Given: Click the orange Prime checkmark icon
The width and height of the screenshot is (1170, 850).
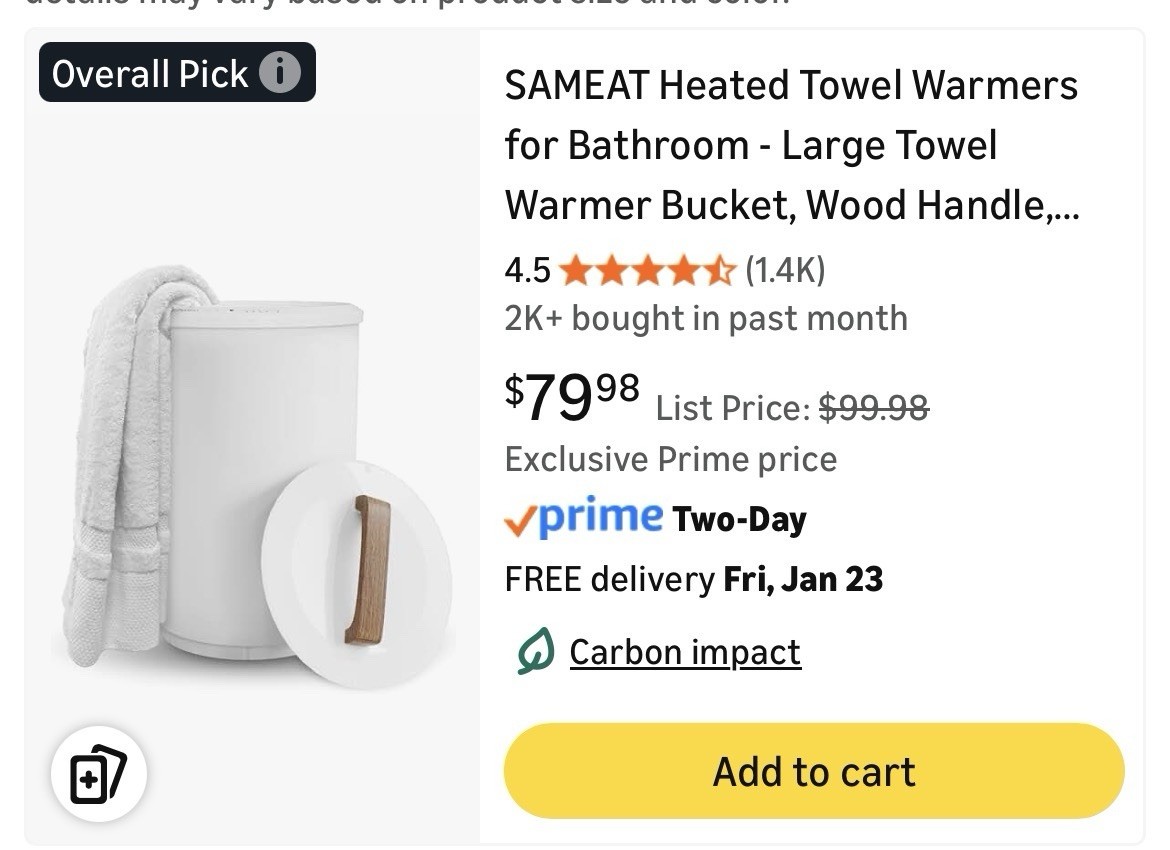Looking at the screenshot, I should pyautogui.click(x=519, y=521).
